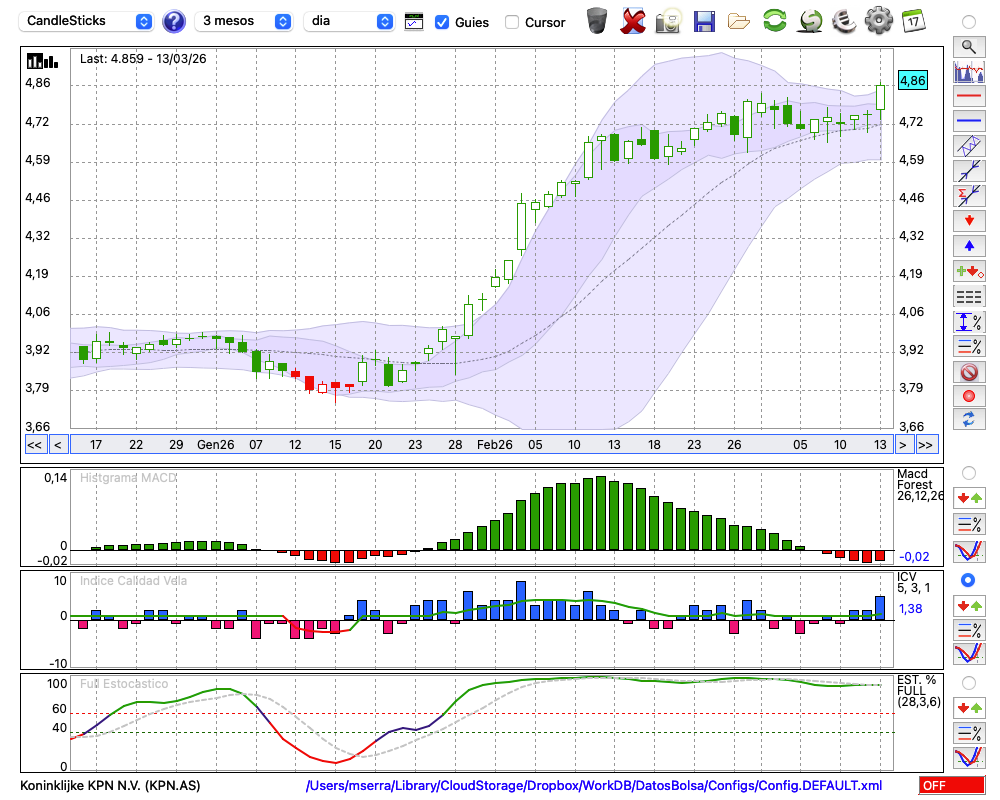Click the trash can delete icon
This screenshot has height=800, width=1000.
pyautogui.click(x=596, y=20)
